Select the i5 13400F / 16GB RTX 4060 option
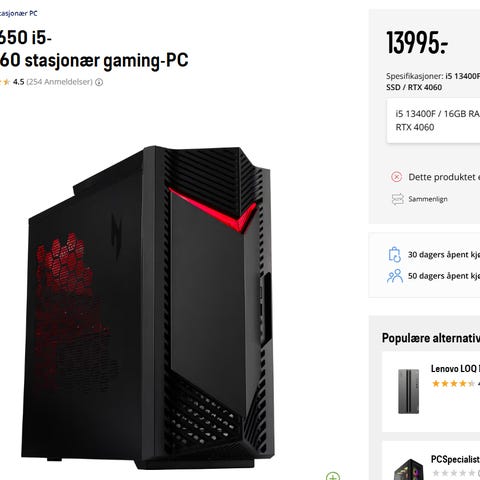 [x=433, y=121]
